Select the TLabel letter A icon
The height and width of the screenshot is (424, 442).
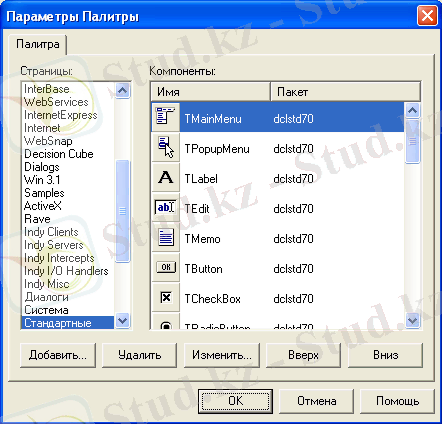coord(166,177)
